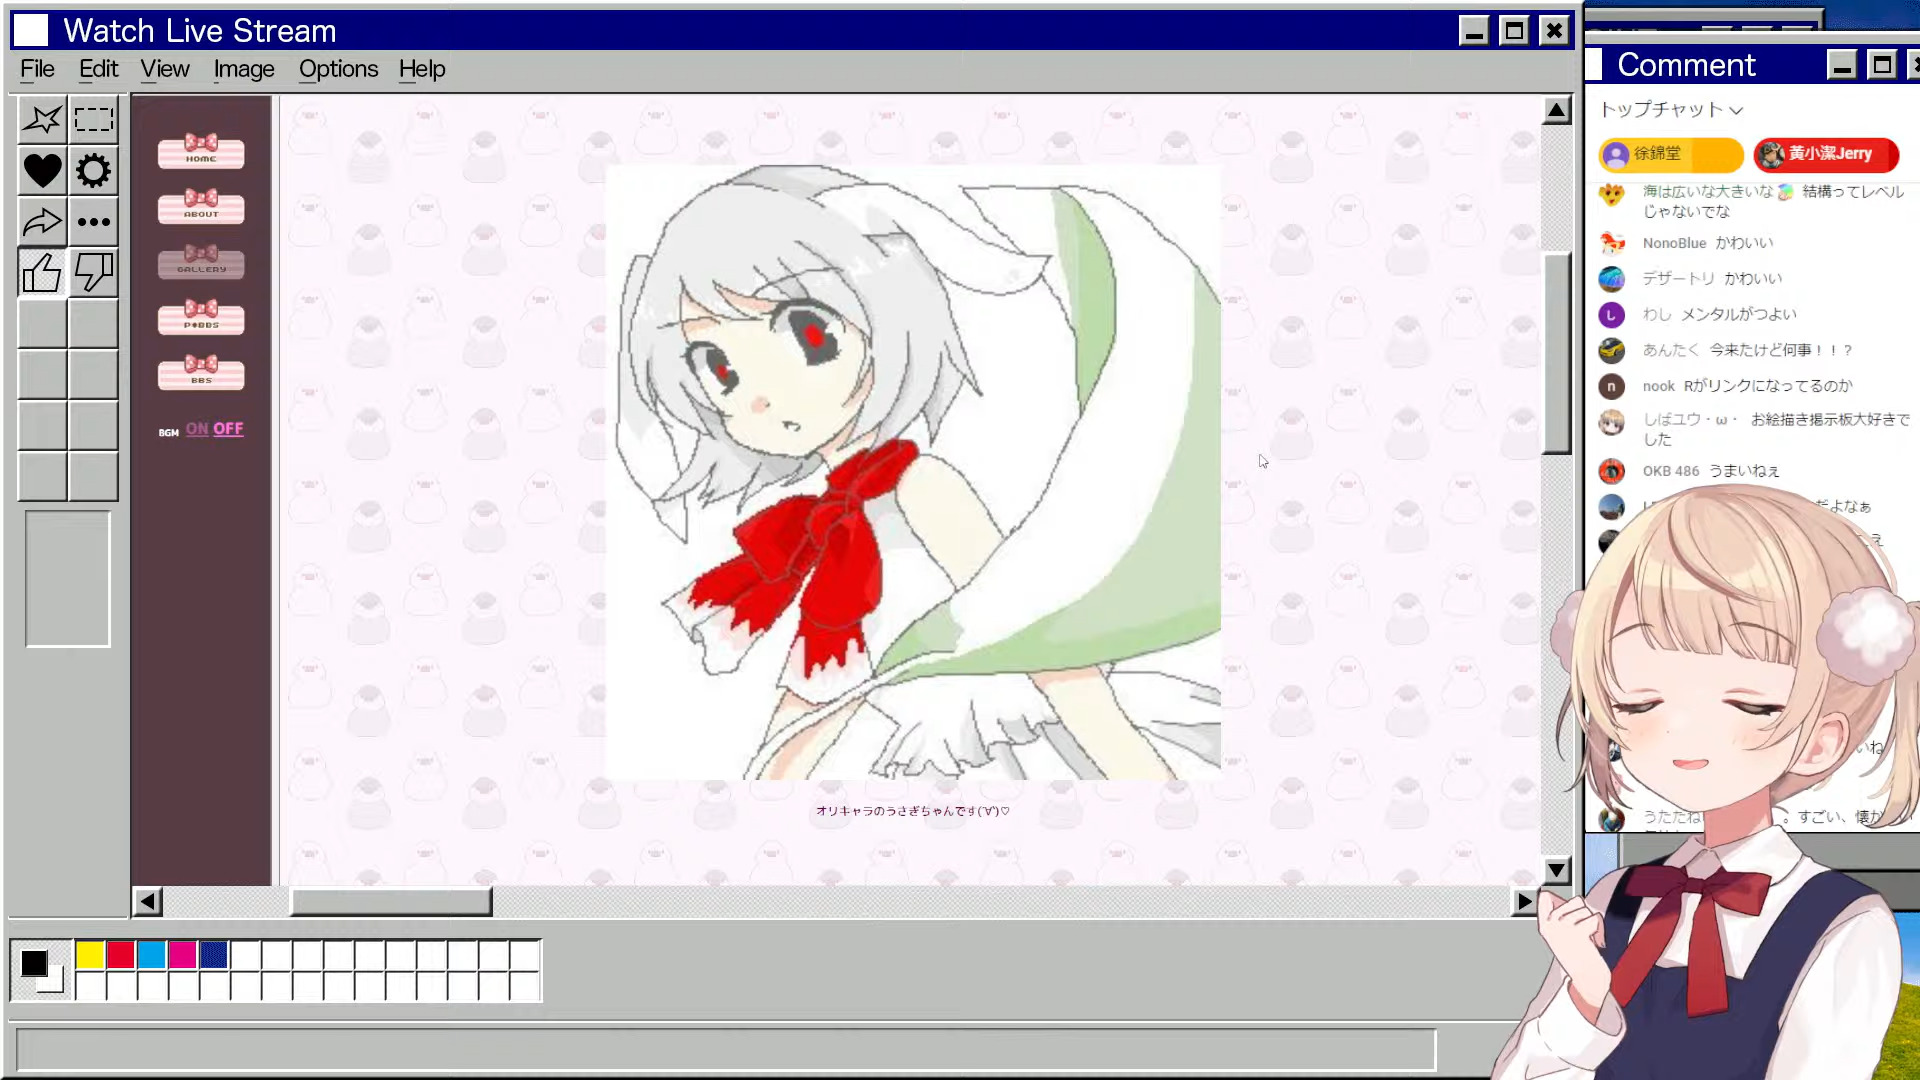Screen dimensions: 1920x1080
Task: Open the three-dots more options icon
Action: 94,222
